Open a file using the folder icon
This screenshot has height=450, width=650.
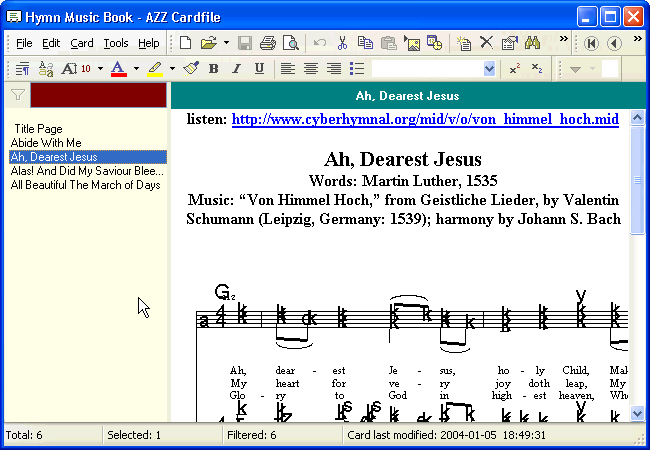(209, 43)
